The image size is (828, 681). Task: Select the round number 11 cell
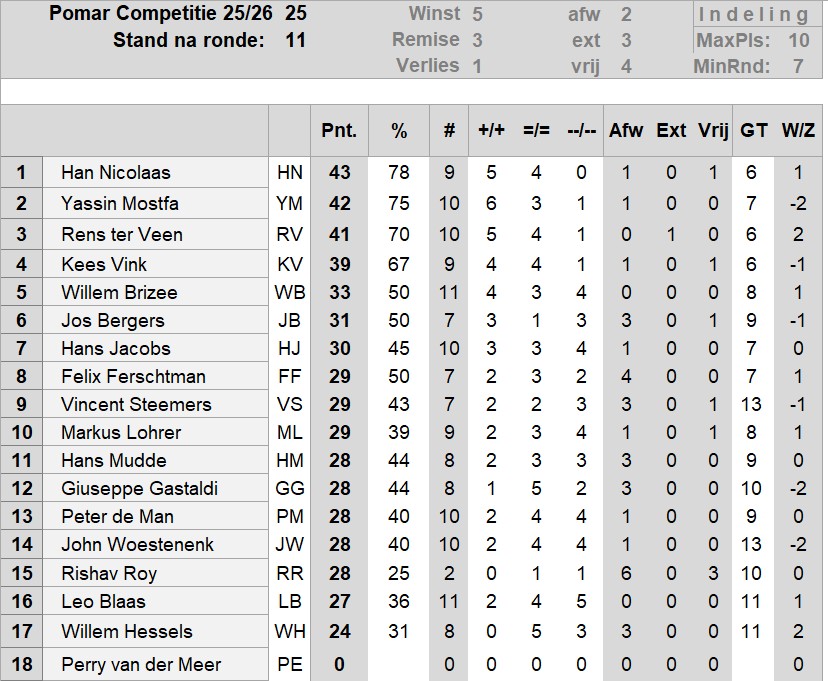[x=295, y=40]
